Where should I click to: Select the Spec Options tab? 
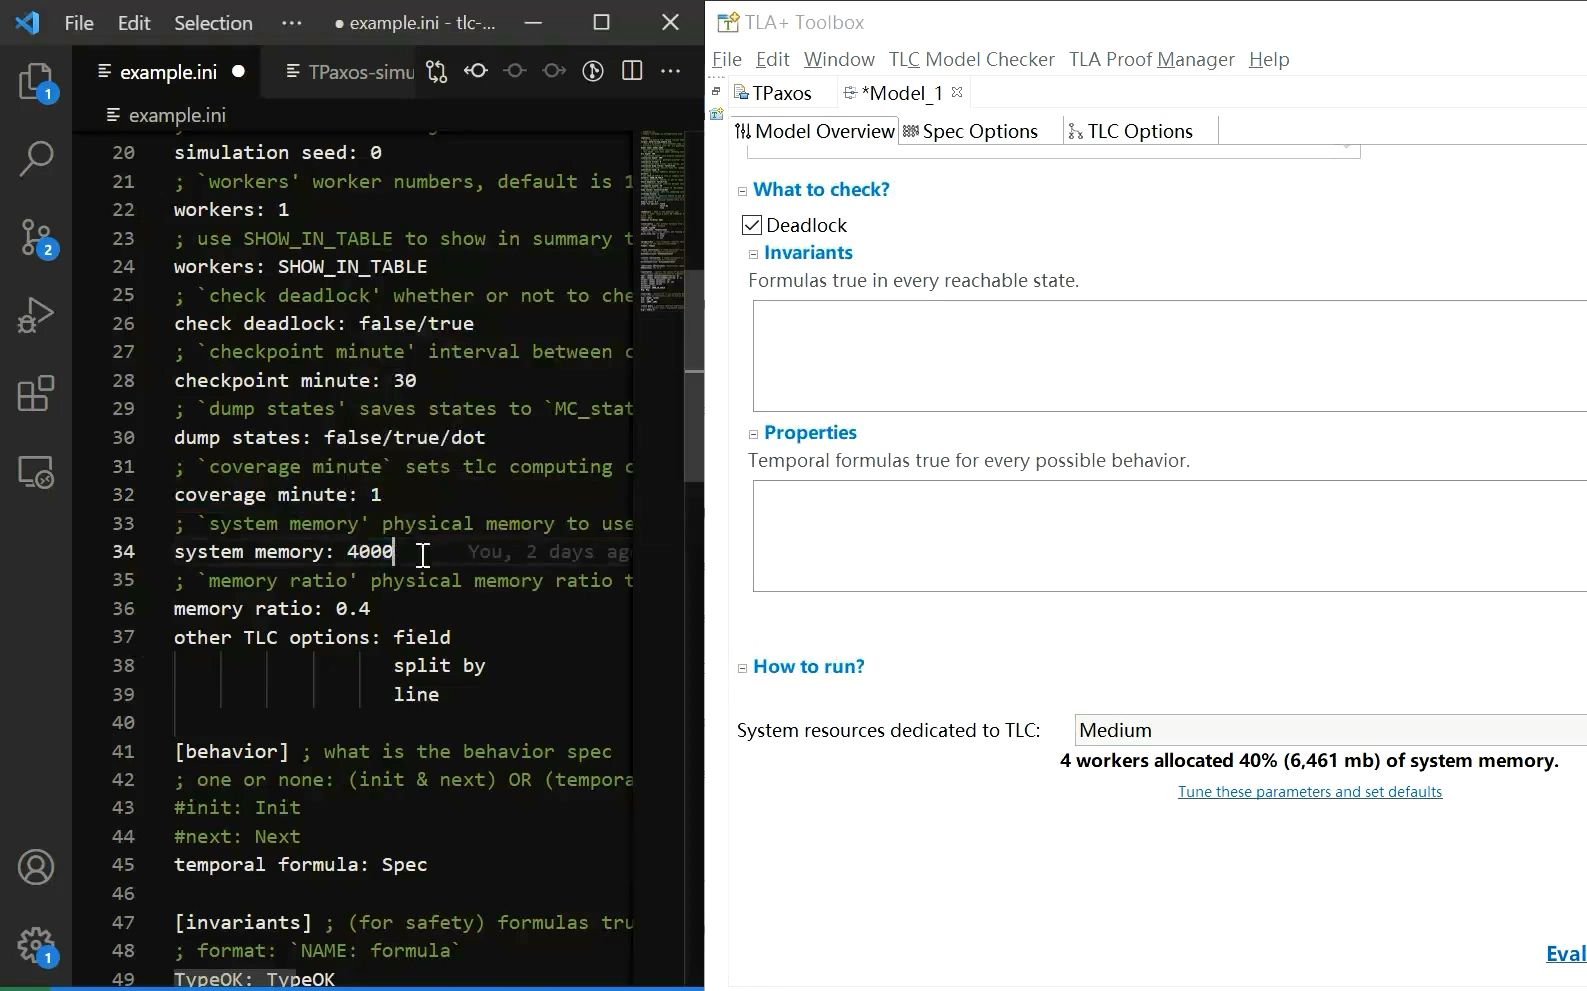coord(970,131)
